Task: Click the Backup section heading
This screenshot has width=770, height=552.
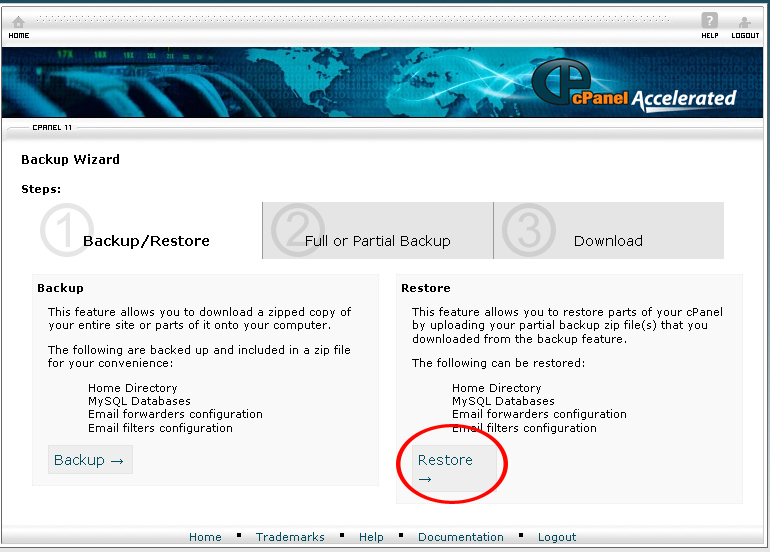Action: (x=60, y=288)
